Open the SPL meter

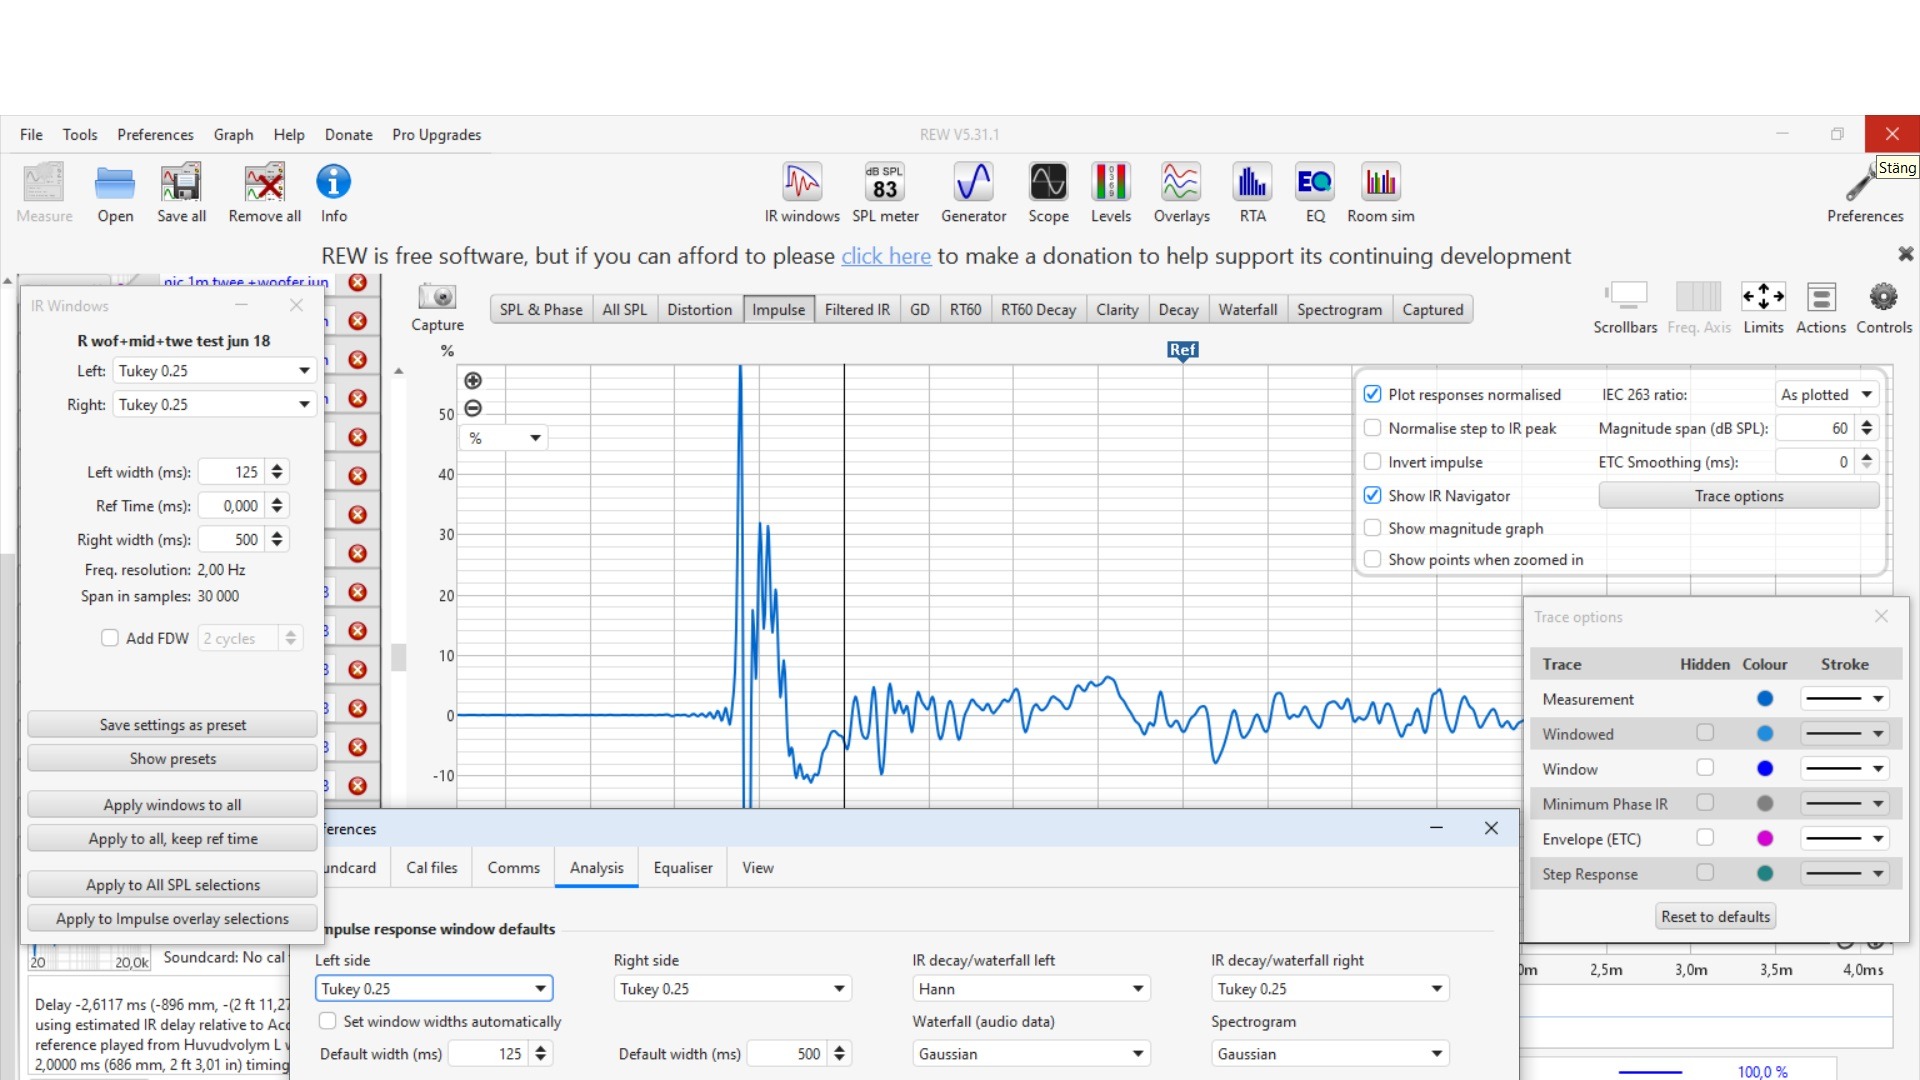tap(885, 193)
